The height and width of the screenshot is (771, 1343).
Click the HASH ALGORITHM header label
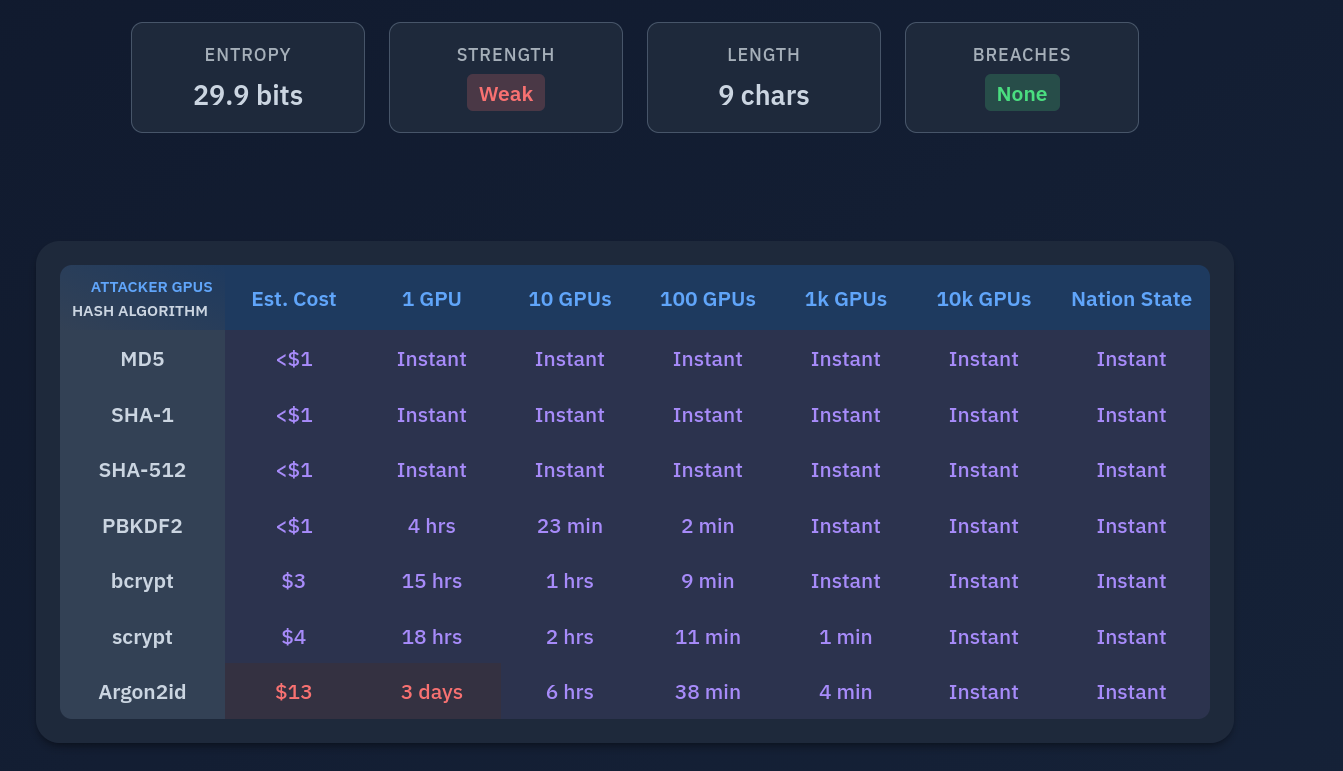140,311
